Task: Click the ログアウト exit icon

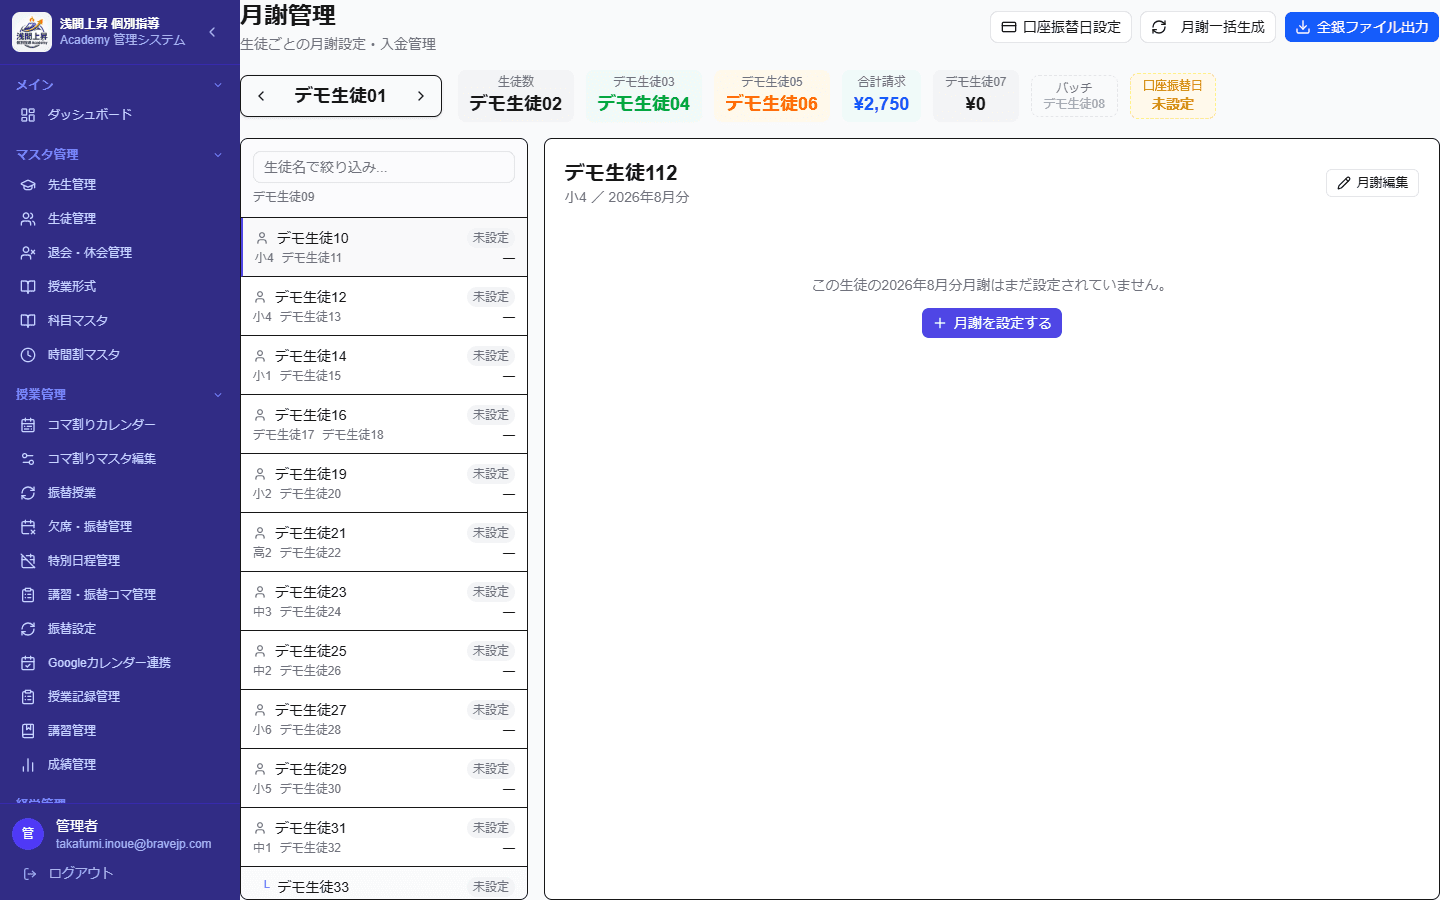Action: click(x=30, y=874)
